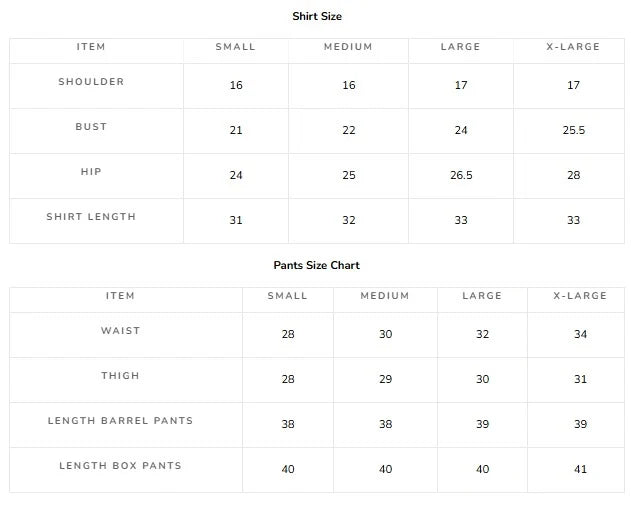
Task: Select the BUST row label
Action: pos(91,127)
